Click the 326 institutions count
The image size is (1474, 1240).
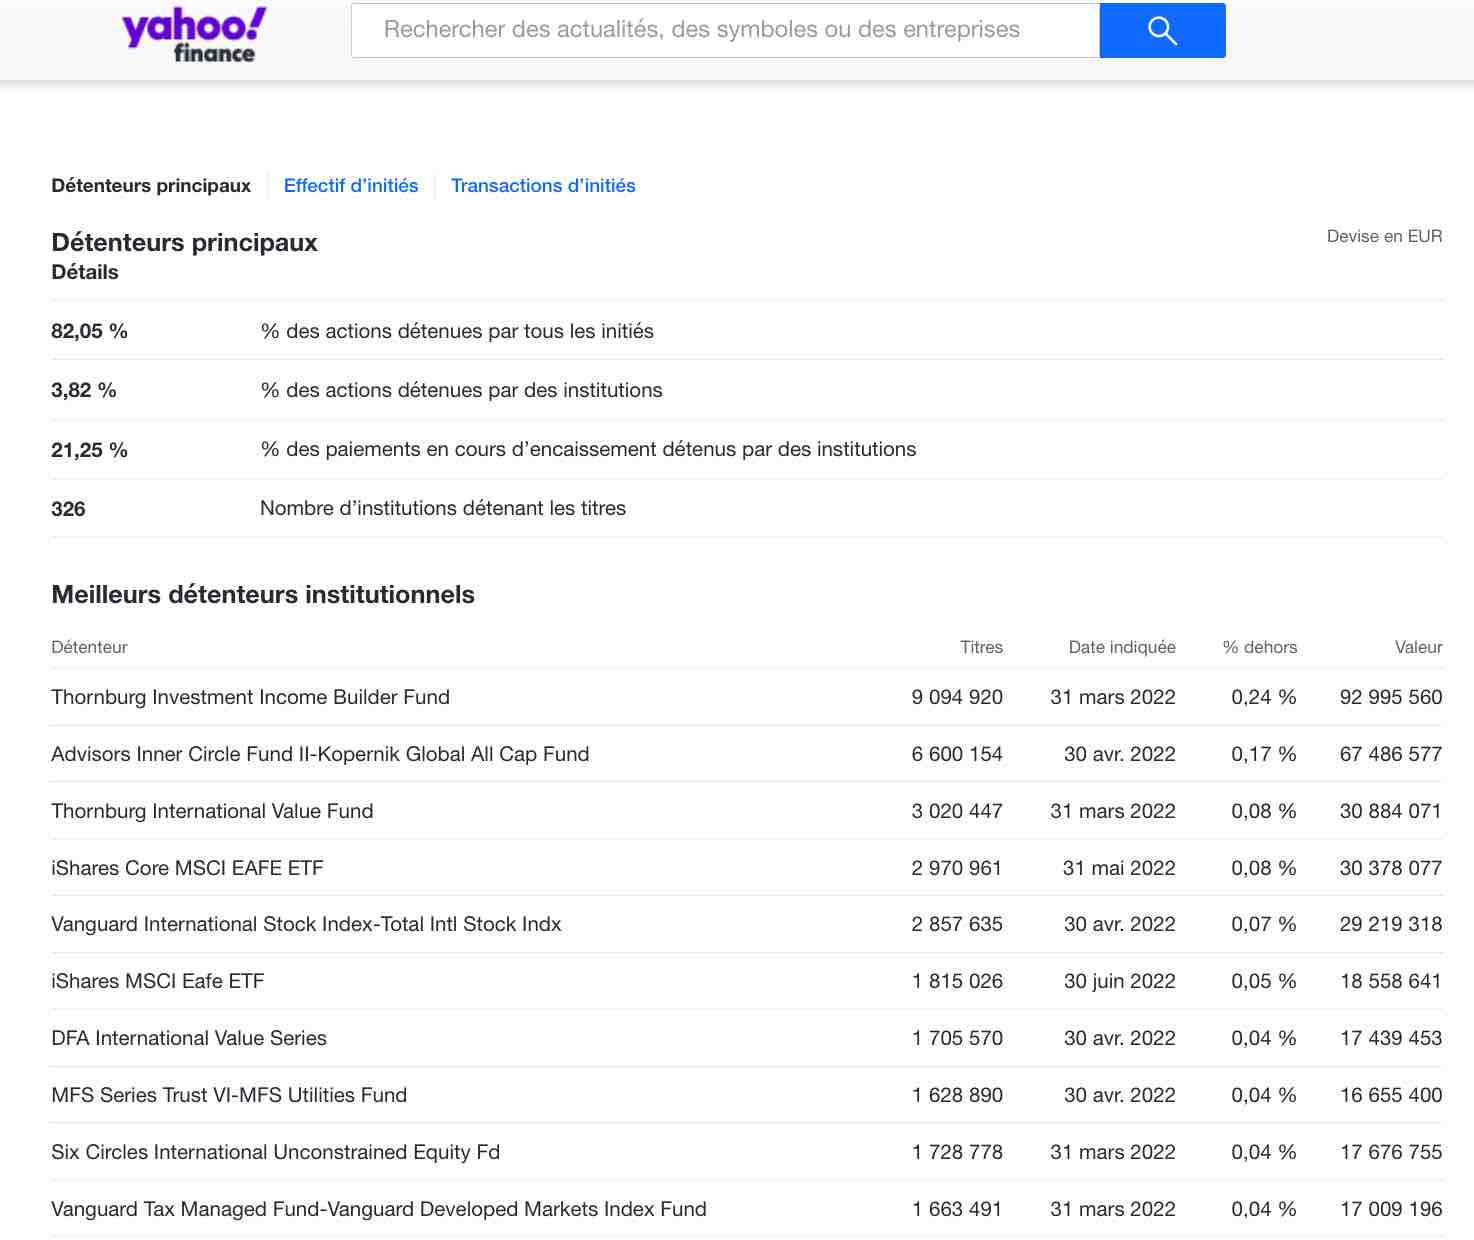tap(68, 509)
